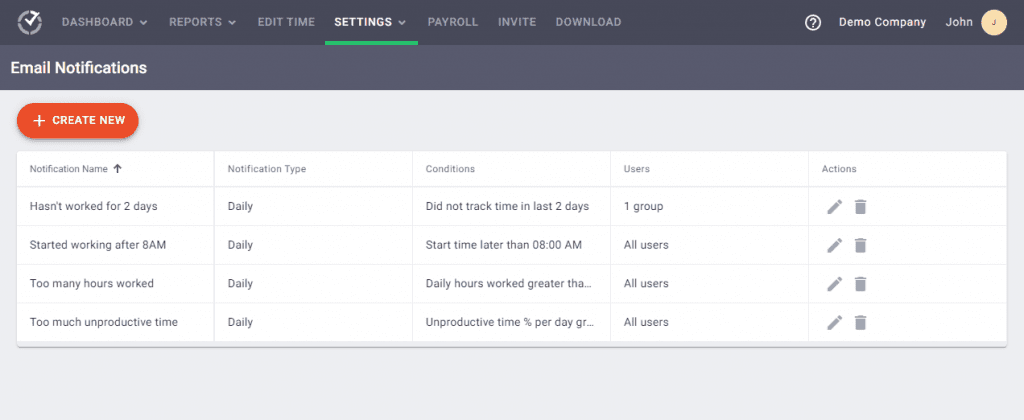Open the Download page
The height and width of the screenshot is (420, 1024).
pyautogui.click(x=588, y=22)
